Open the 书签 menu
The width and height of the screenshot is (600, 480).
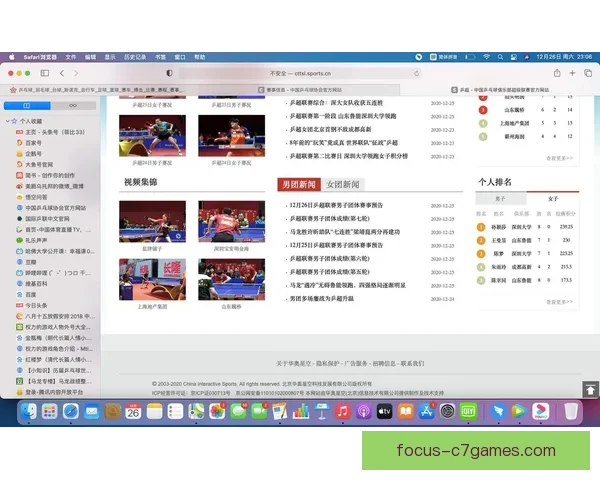point(160,57)
